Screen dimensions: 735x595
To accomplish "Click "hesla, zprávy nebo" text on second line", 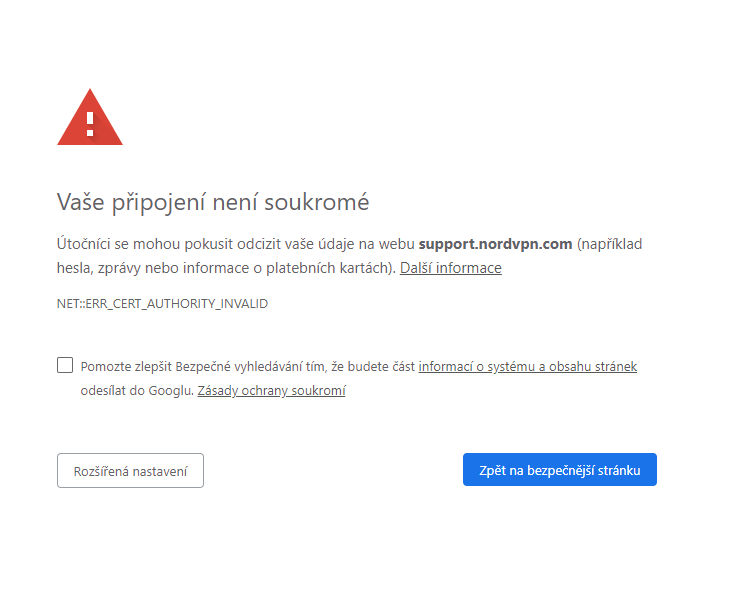I will coord(110,268).
